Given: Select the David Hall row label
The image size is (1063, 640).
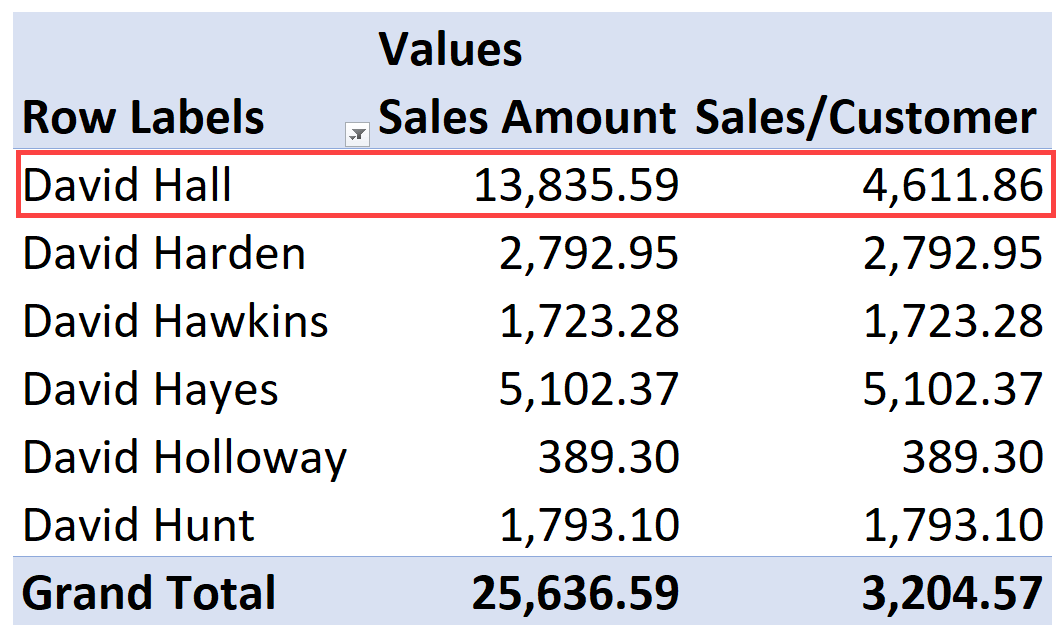Looking at the screenshot, I should (x=127, y=184).
